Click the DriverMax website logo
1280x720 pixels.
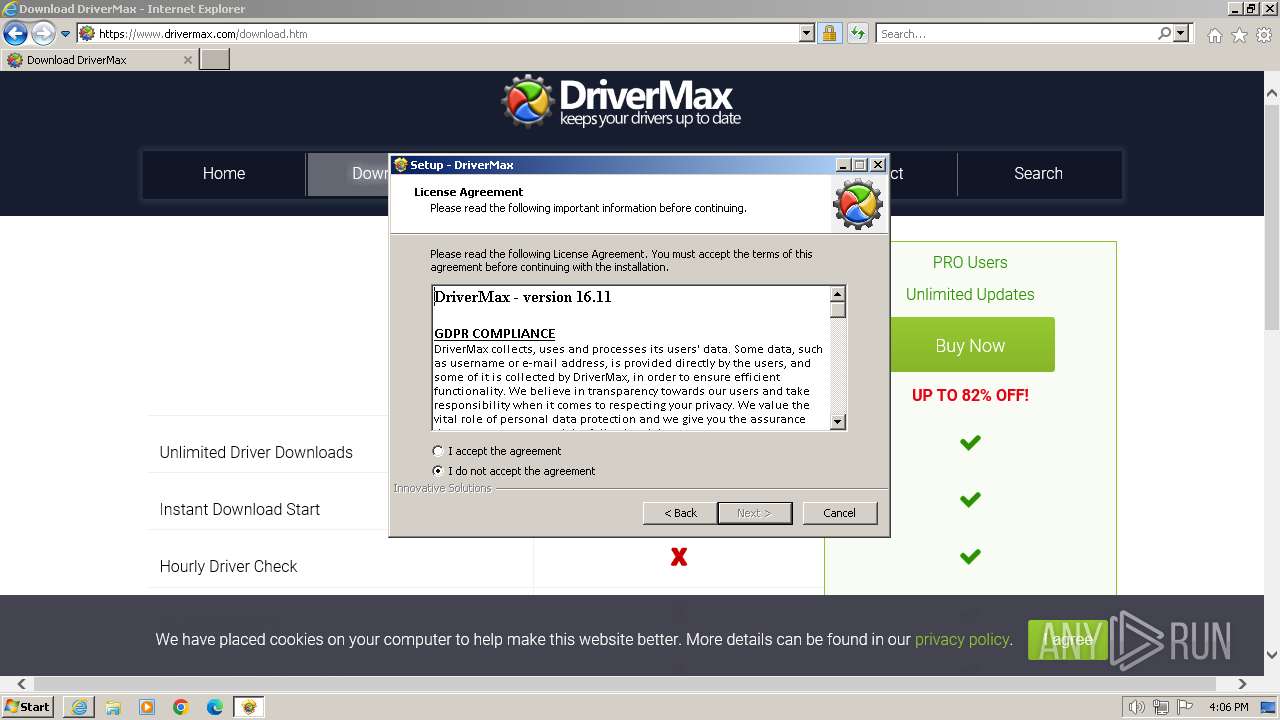point(621,102)
